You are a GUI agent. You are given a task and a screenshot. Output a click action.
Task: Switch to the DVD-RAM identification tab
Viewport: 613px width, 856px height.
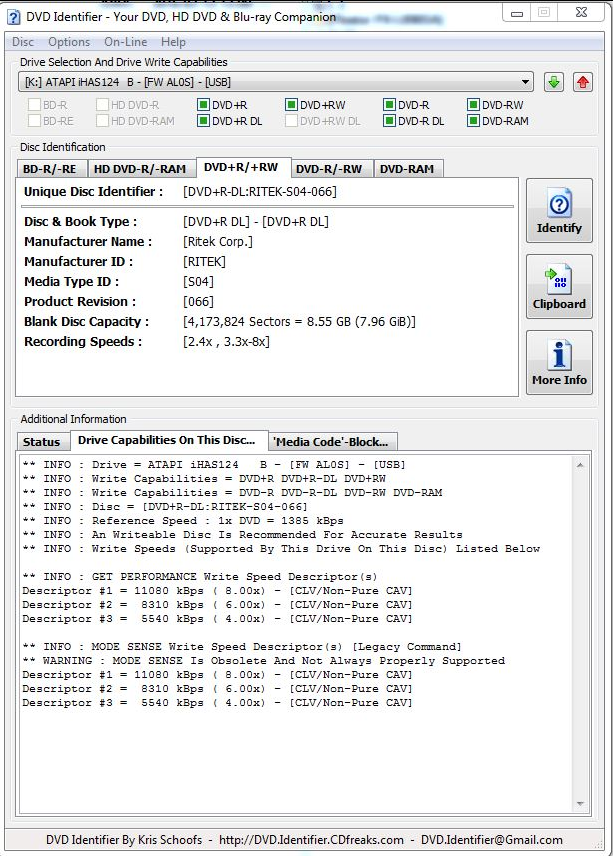(407, 169)
